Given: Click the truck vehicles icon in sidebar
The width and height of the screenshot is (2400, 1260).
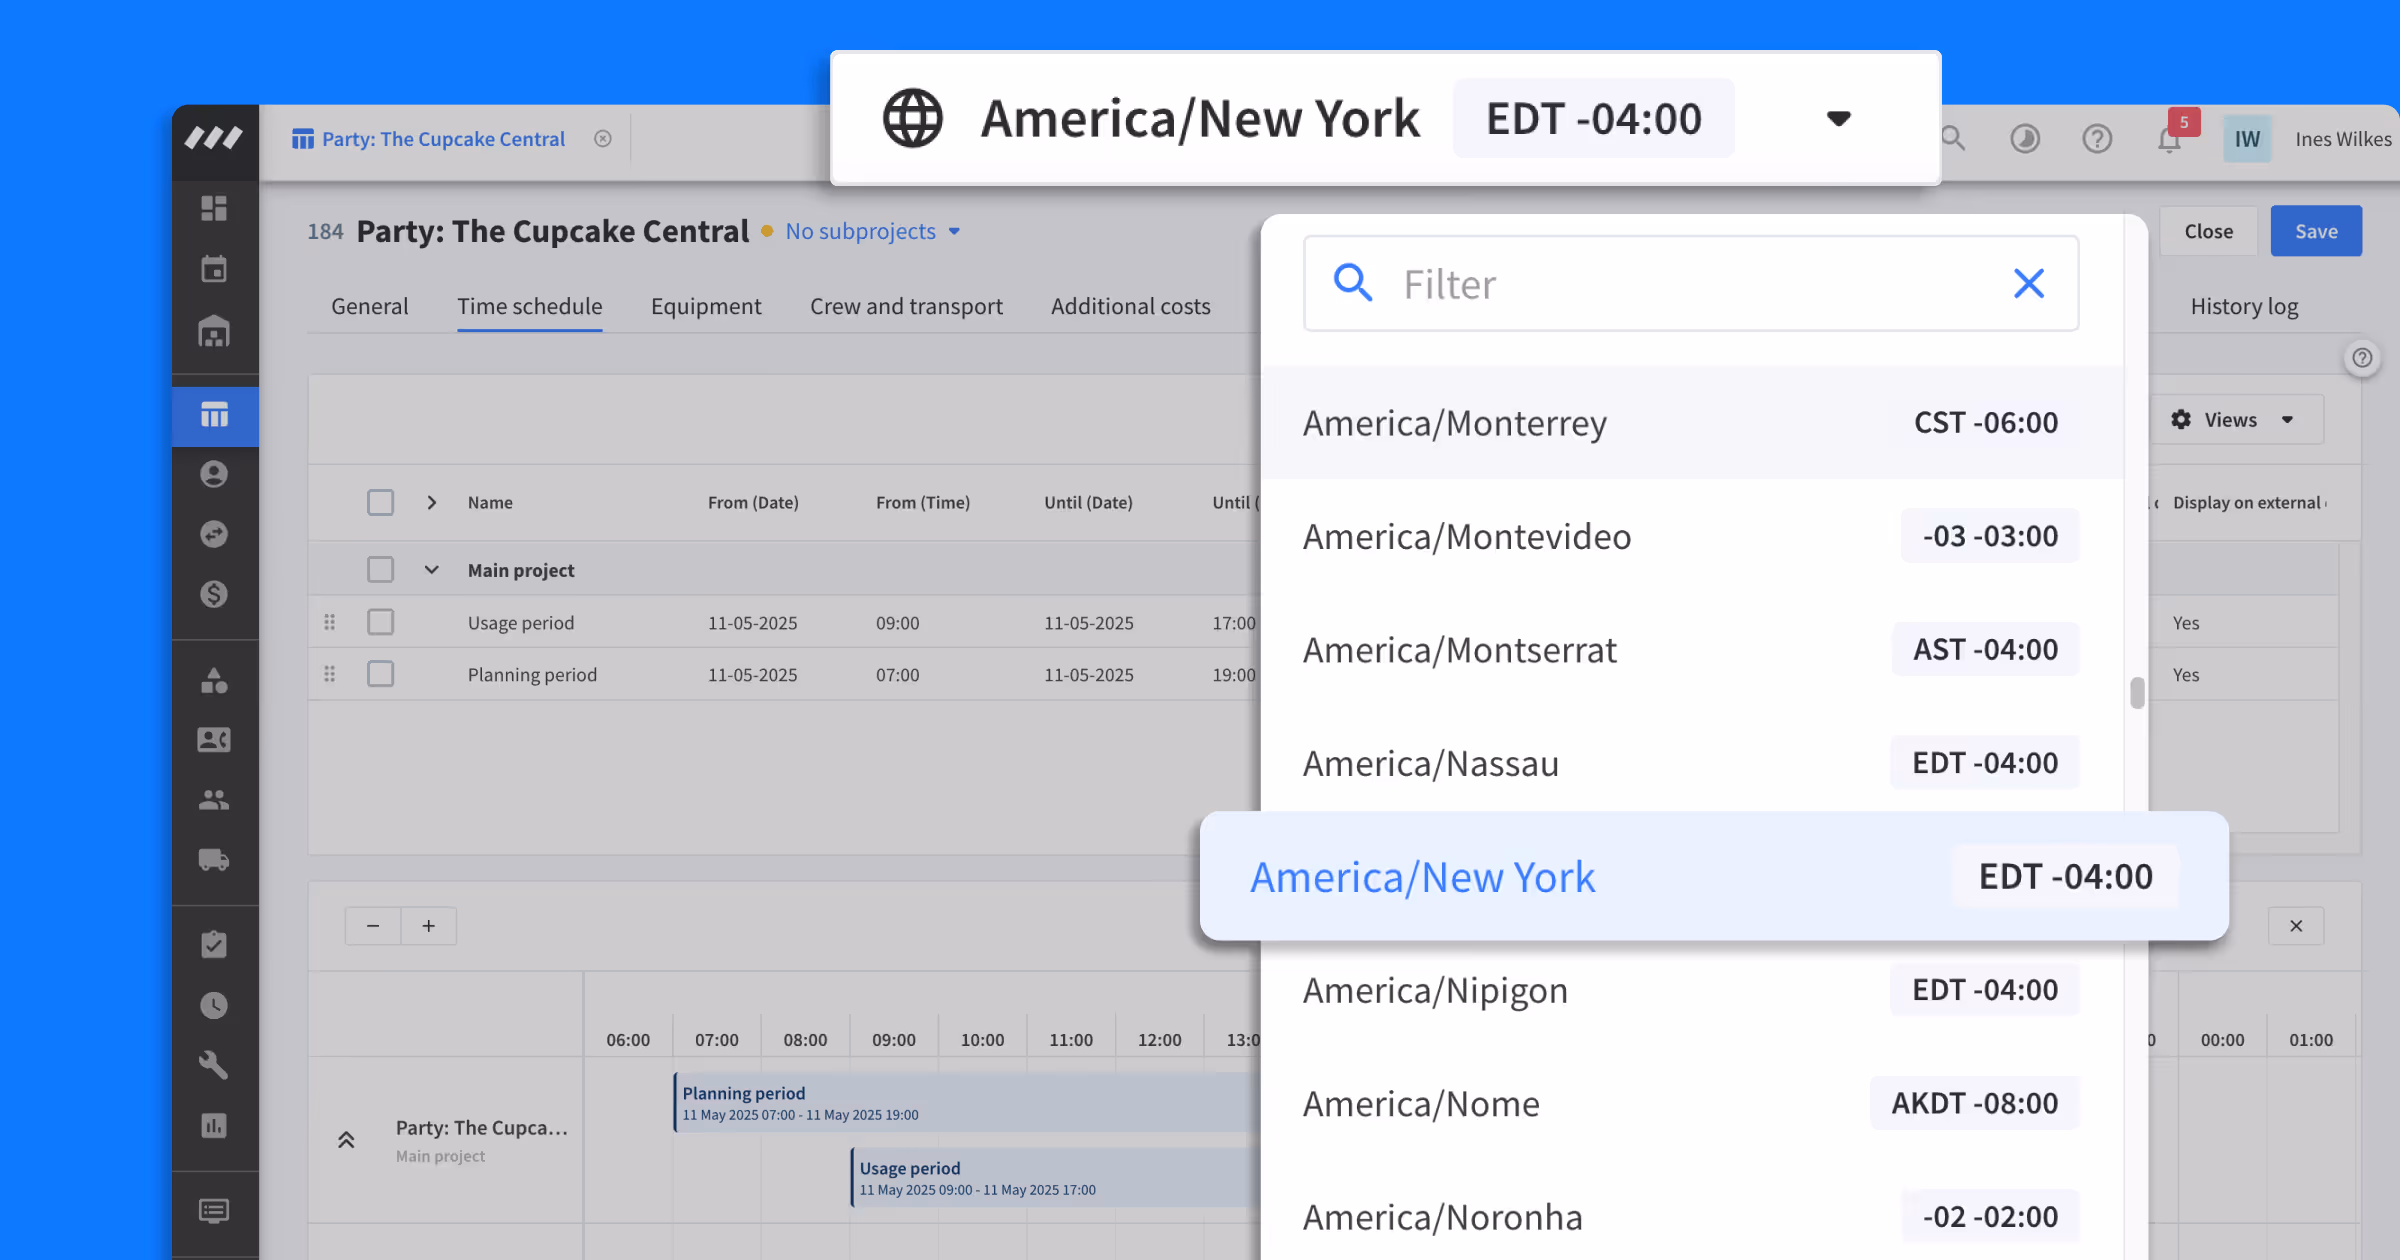Looking at the screenshot, I should (214, 860).
